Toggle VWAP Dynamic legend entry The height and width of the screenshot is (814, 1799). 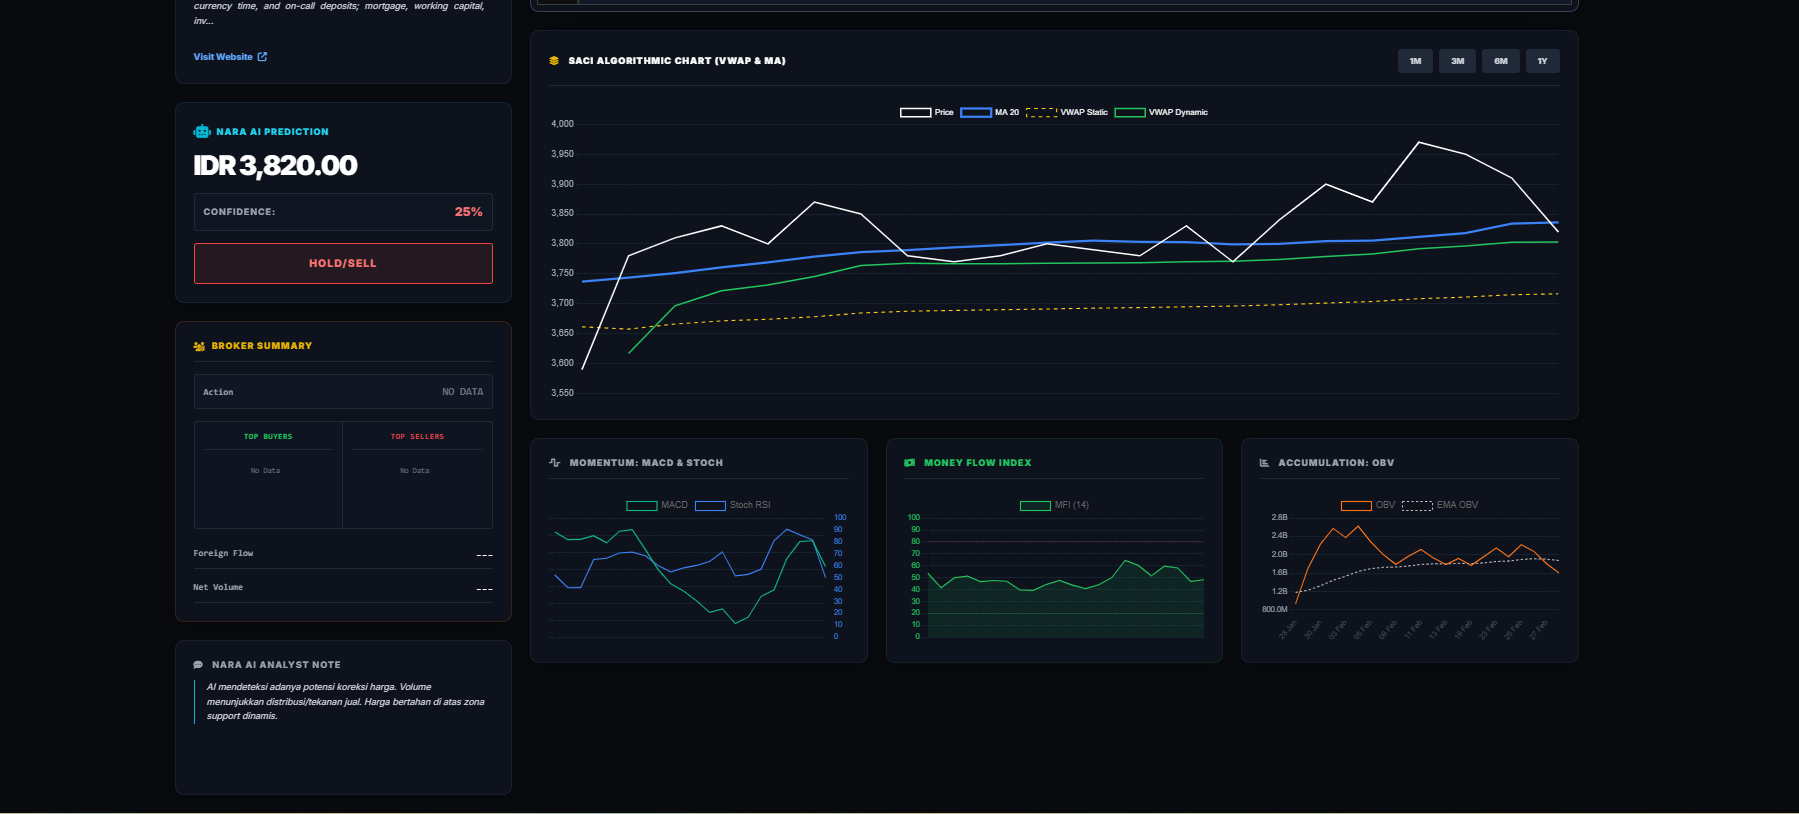coord(1160,113)
